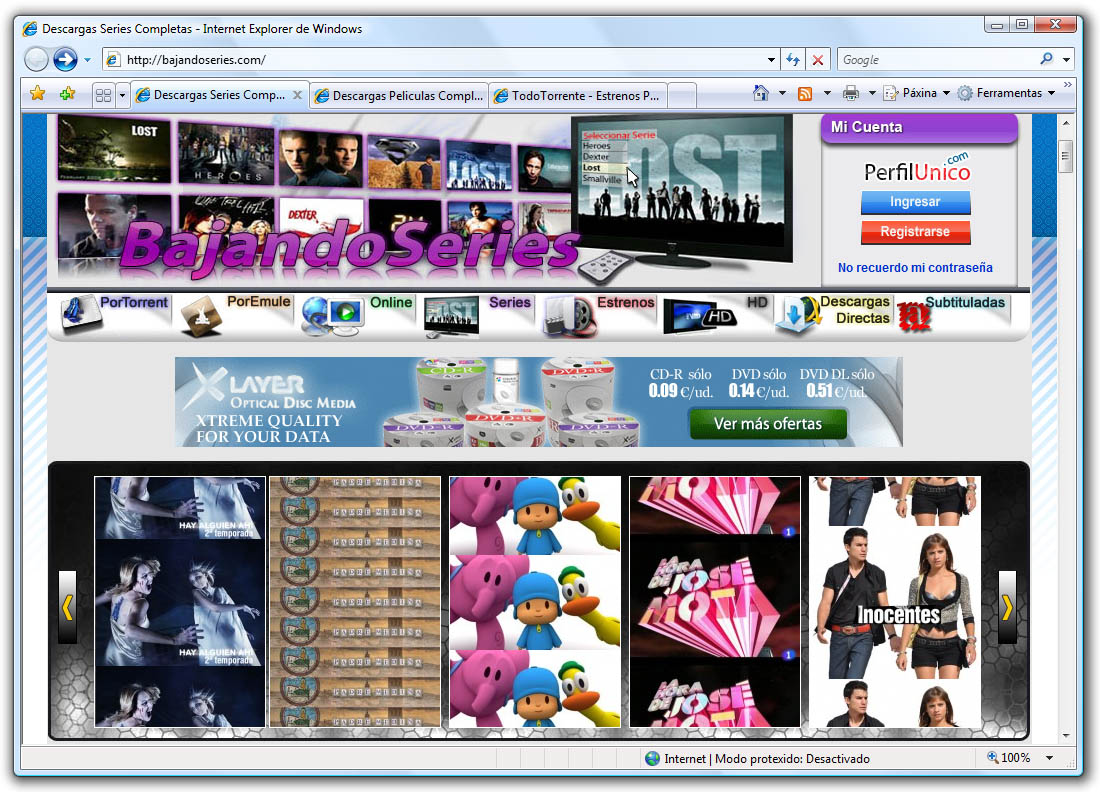
Task: Click the Ver más ofertas button
Action: pyautogui.click(x=768, y=424)
